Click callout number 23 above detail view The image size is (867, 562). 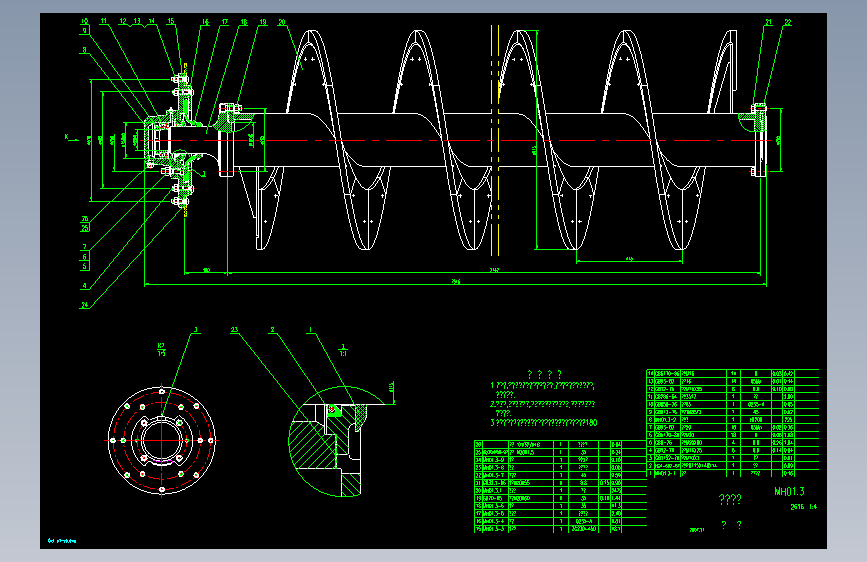coord(234,330)
